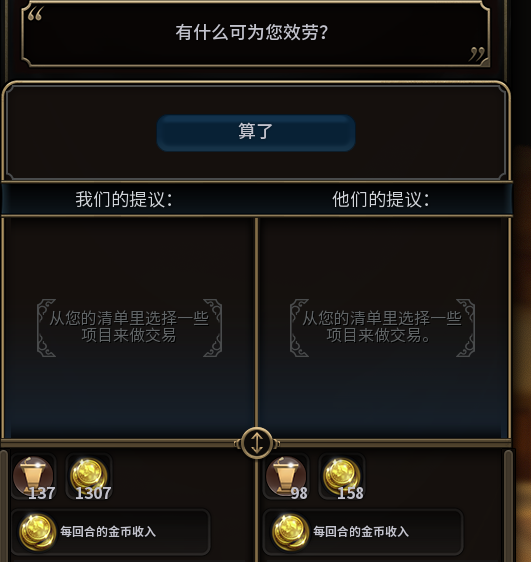This screenshot has width=531, height=562.
Task: Click the scrollbar beside our inventory list
Action: [3, 505]
